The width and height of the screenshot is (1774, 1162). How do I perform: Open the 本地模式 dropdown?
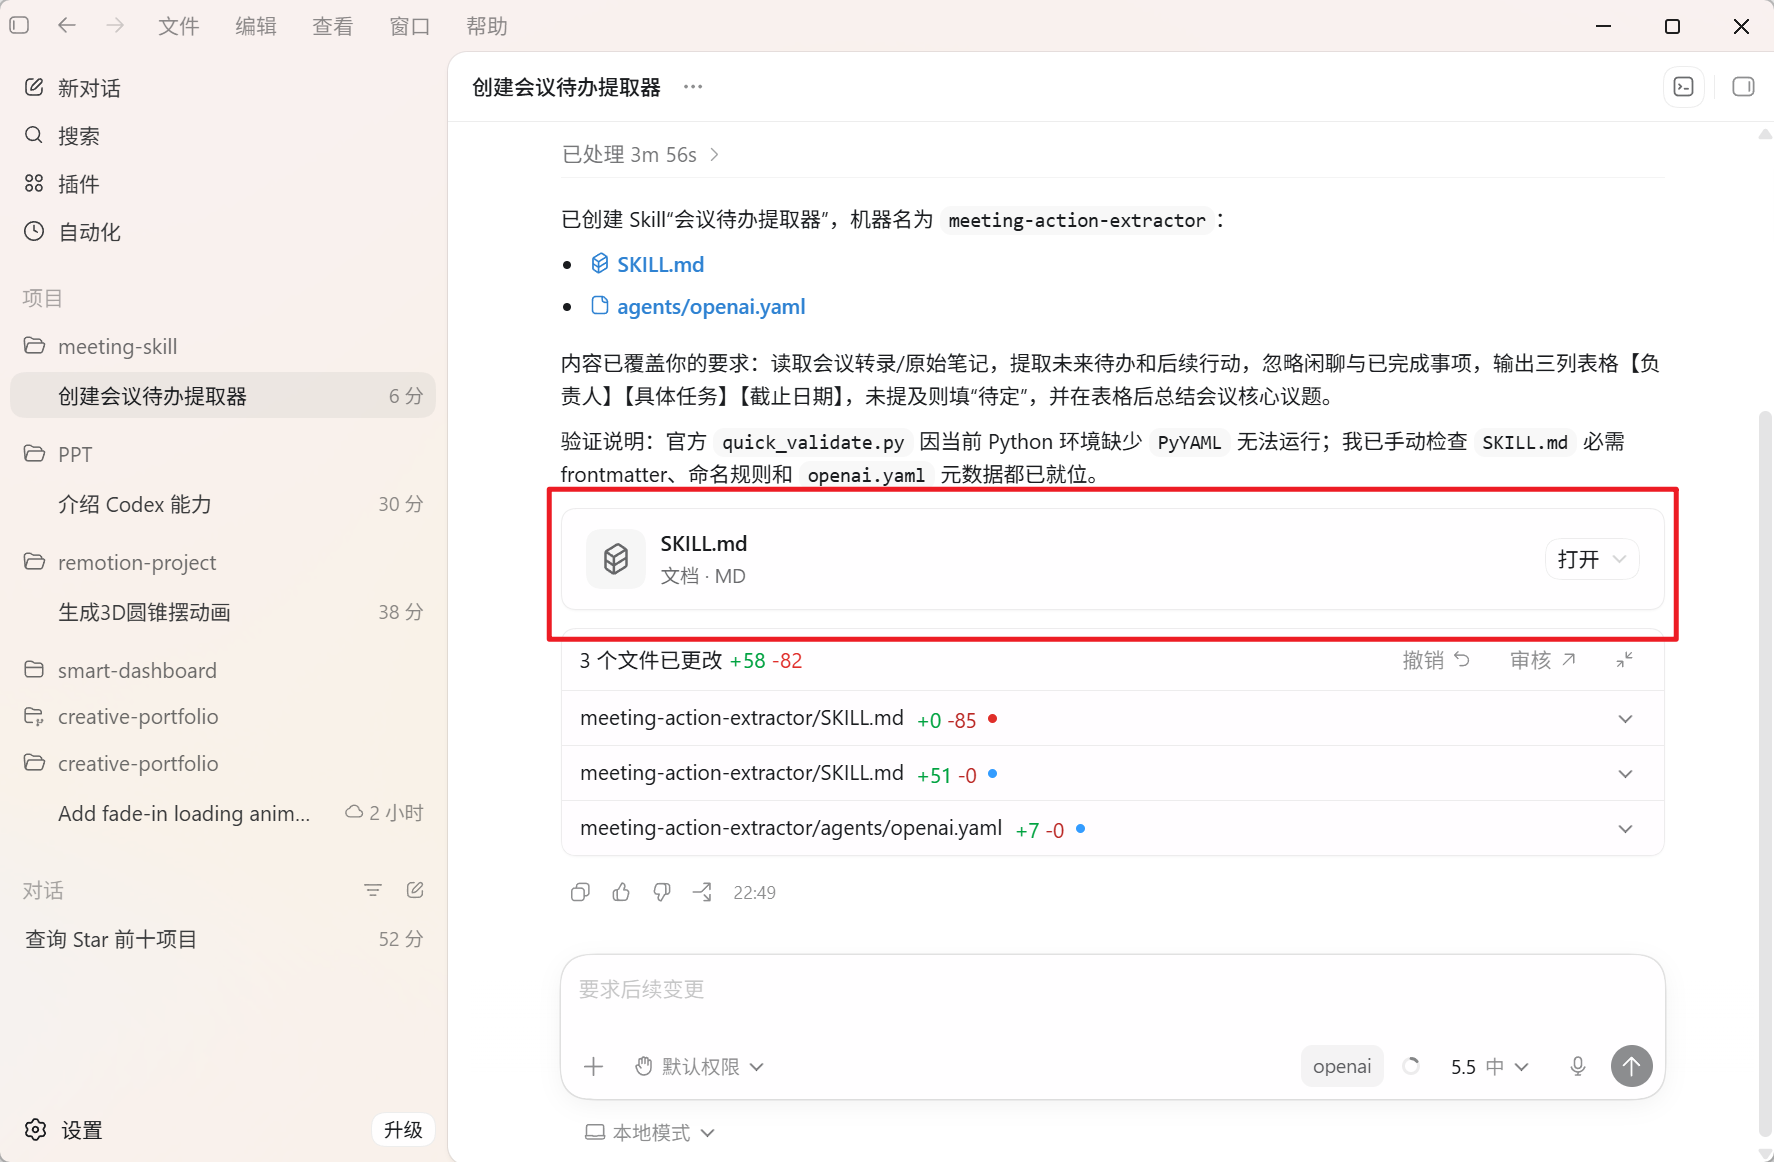pos(650,1133)
